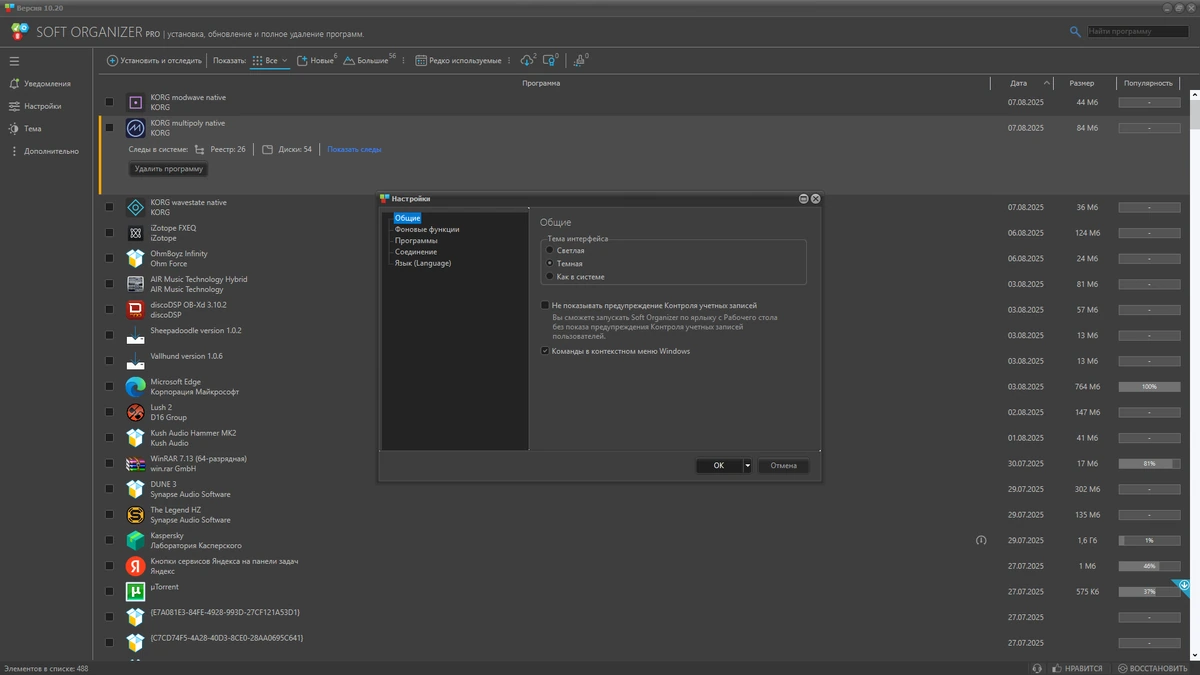Click the Microsoft Edge 100% popularity bar

1149,387
